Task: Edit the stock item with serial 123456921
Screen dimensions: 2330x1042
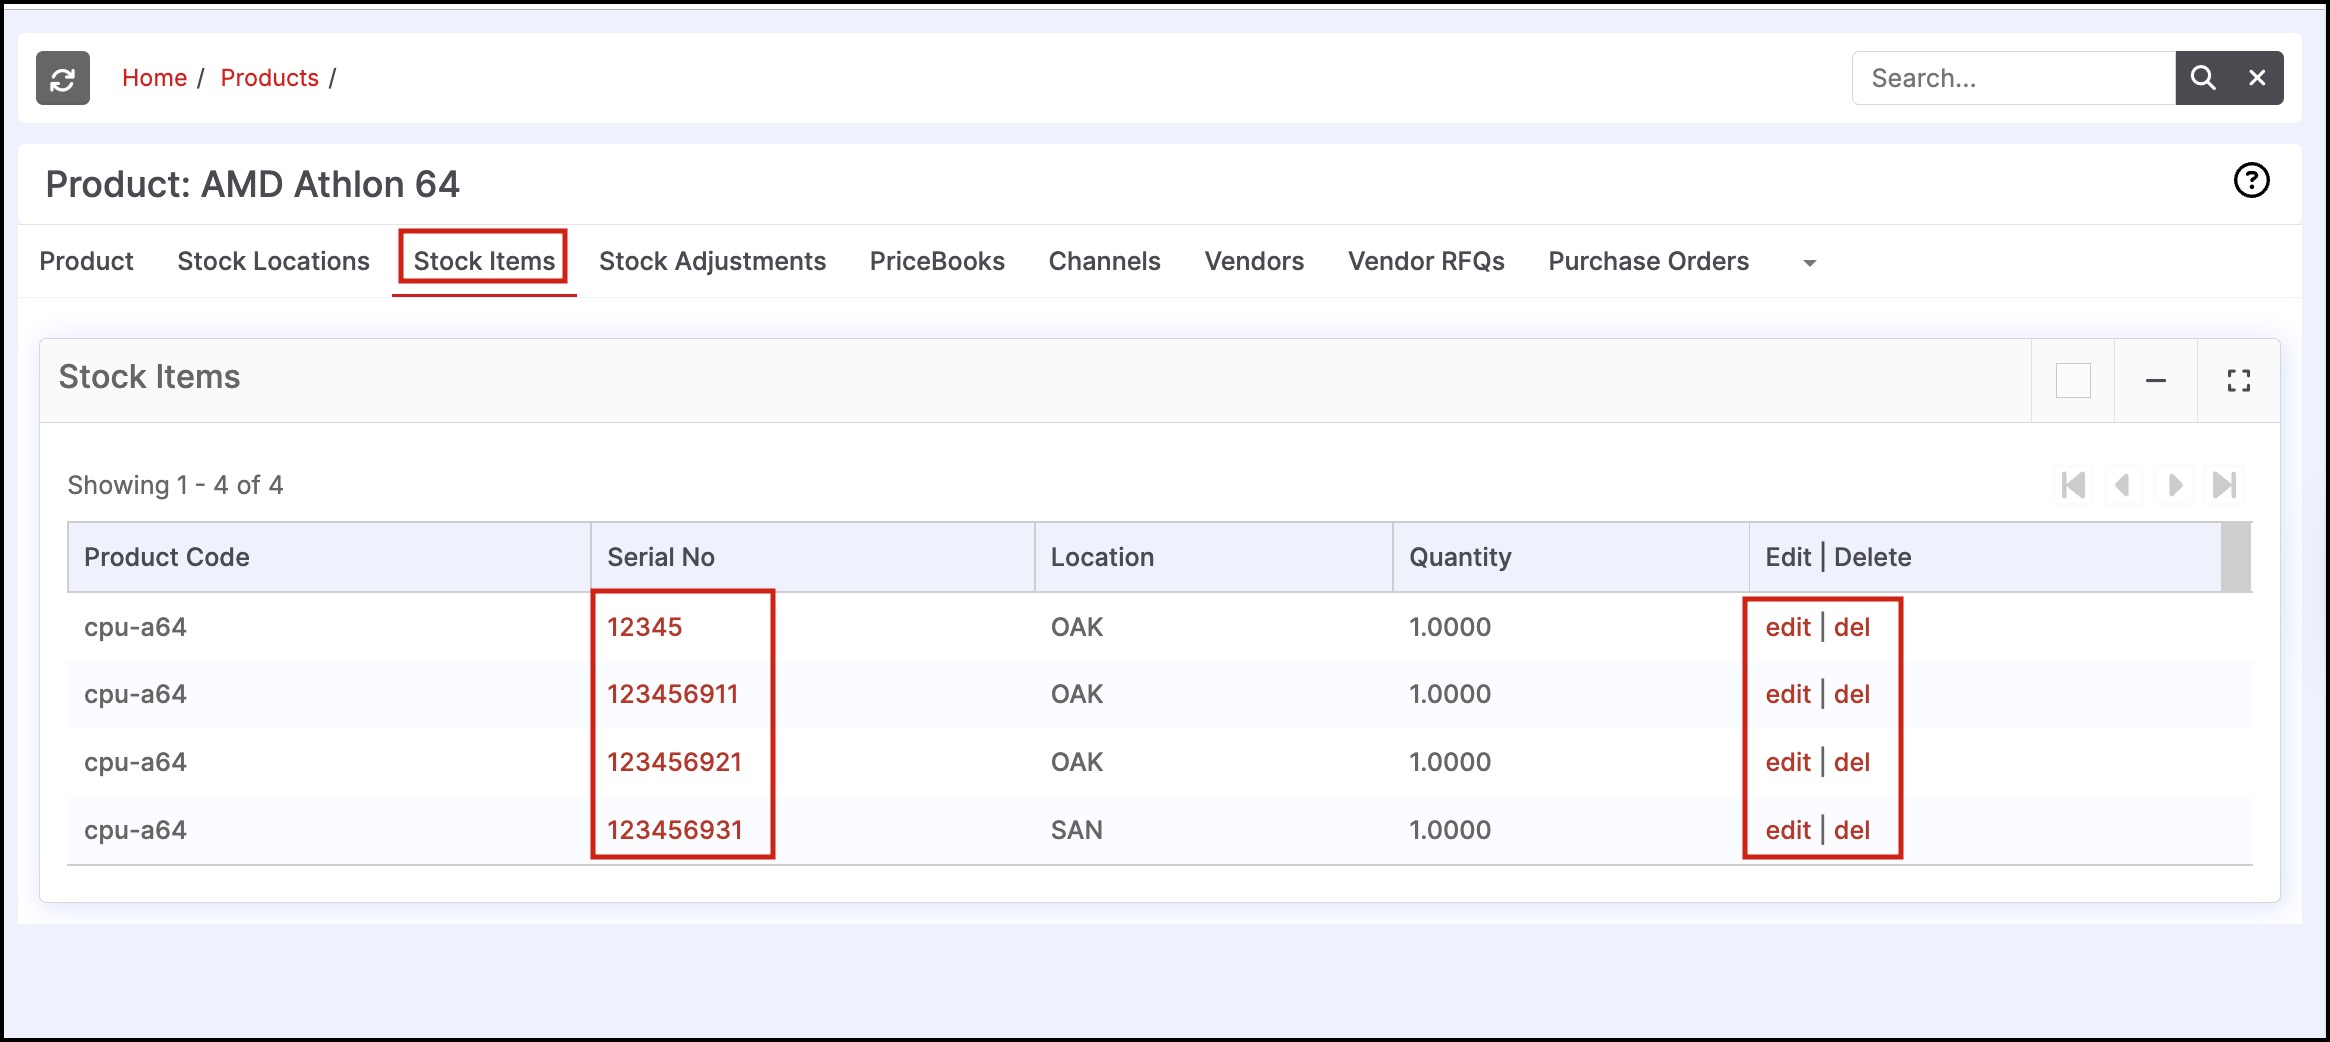Action: (1788, 762)
